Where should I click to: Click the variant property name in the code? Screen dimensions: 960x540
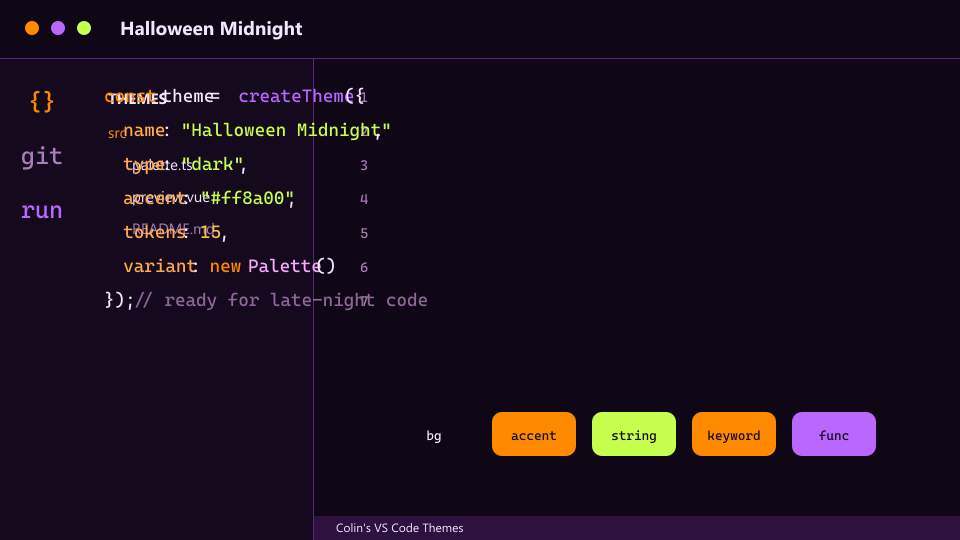point(160,266)
